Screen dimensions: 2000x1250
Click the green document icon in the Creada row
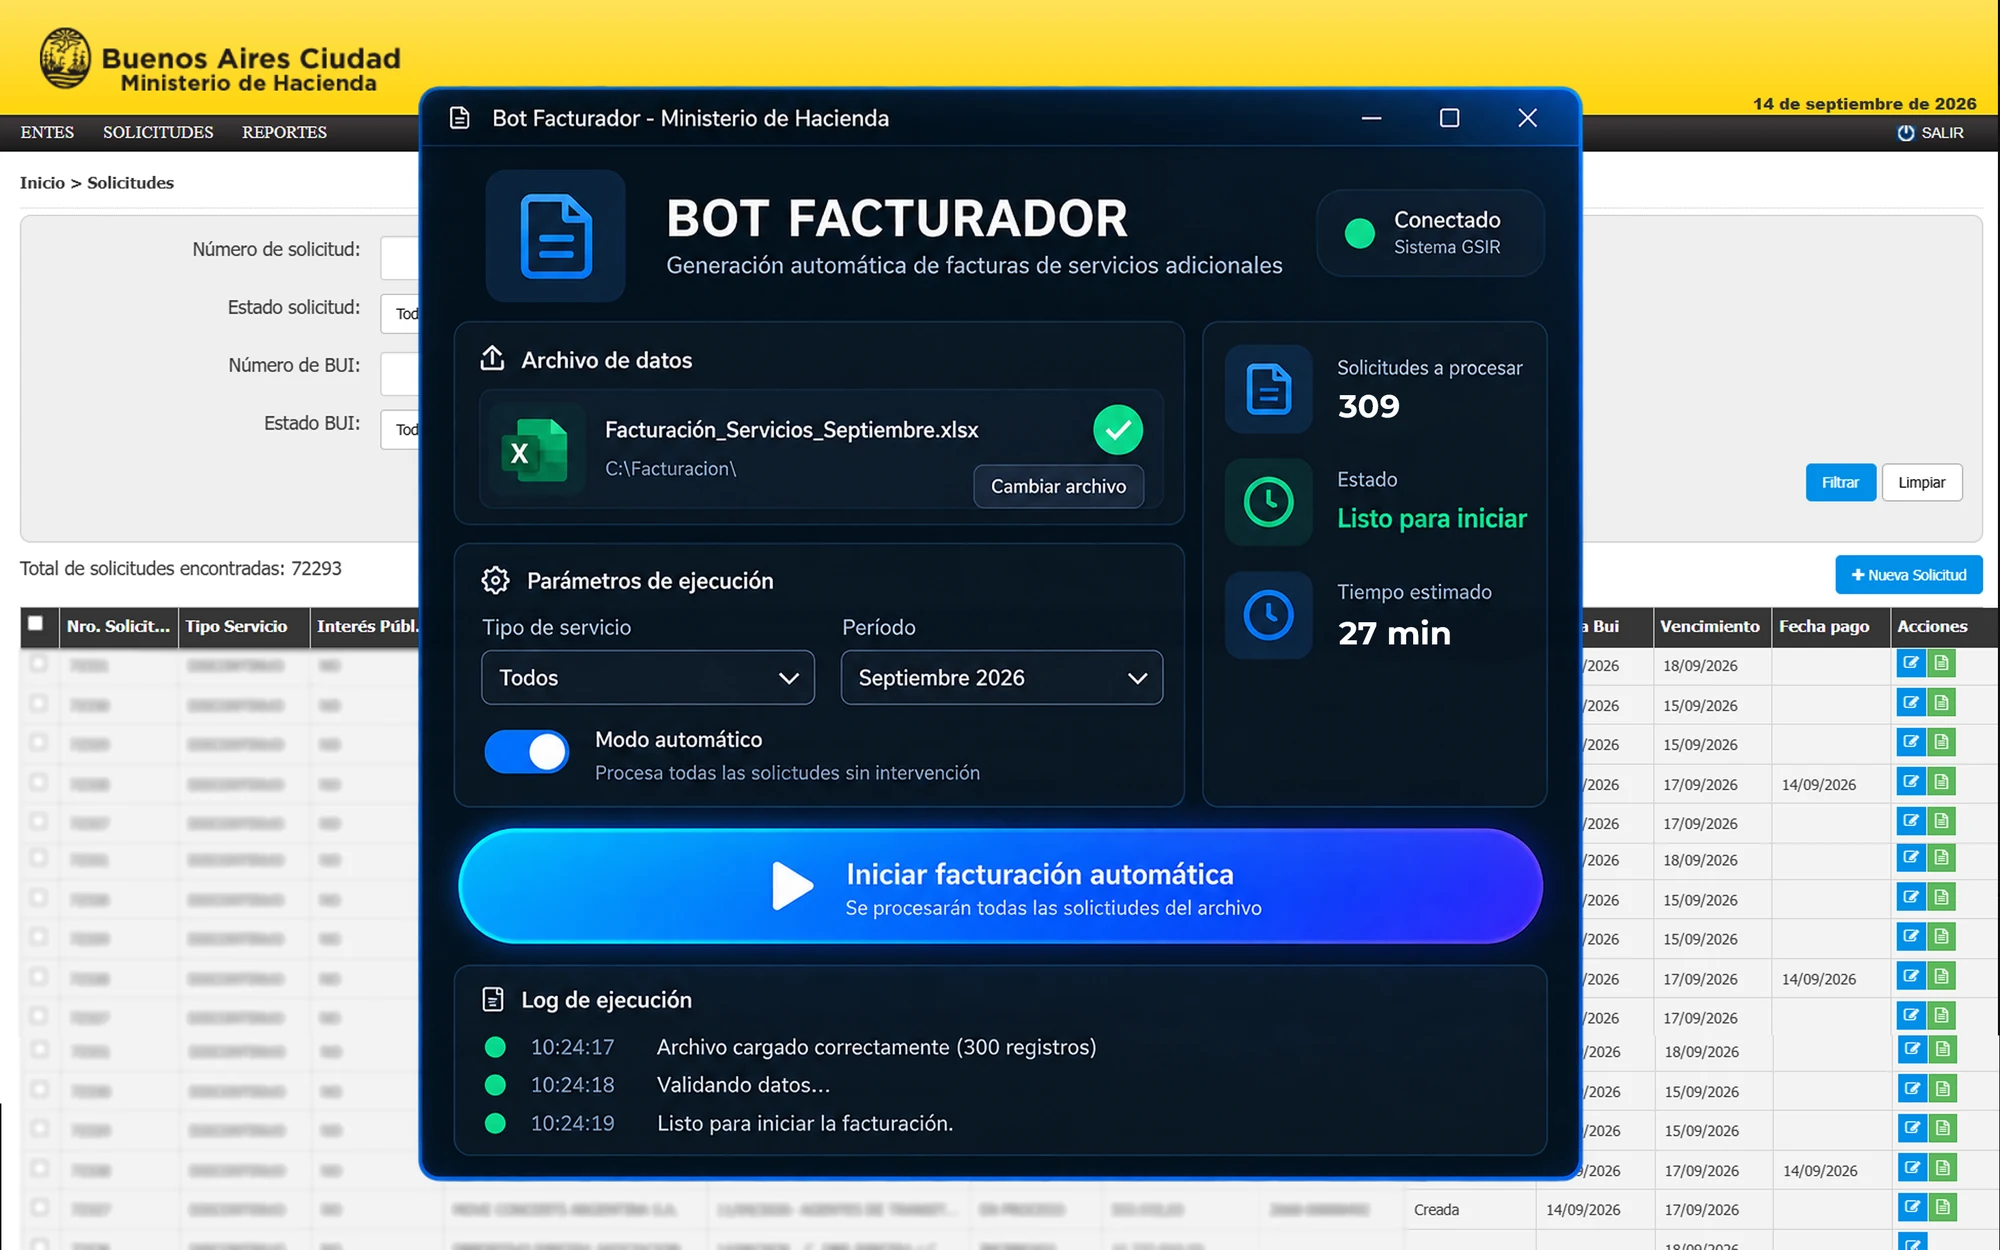coord(1942,1208)
